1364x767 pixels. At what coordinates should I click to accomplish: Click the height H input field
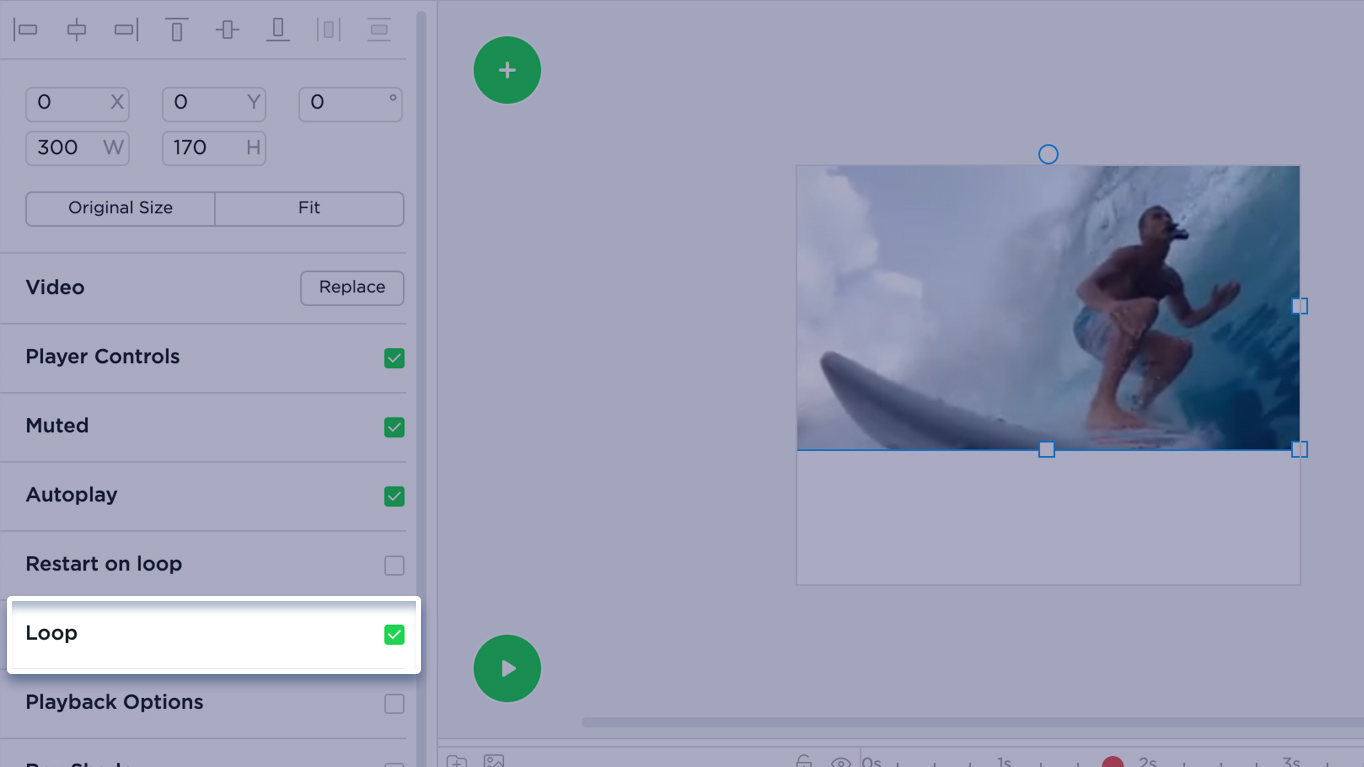(x=214, y=148)
